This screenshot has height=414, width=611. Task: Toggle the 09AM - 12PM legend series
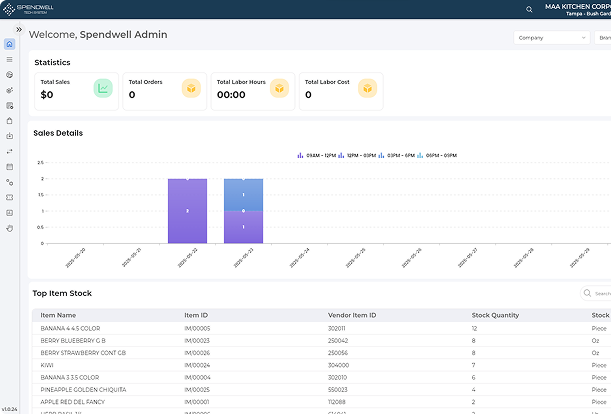click(x=317, y=155)
